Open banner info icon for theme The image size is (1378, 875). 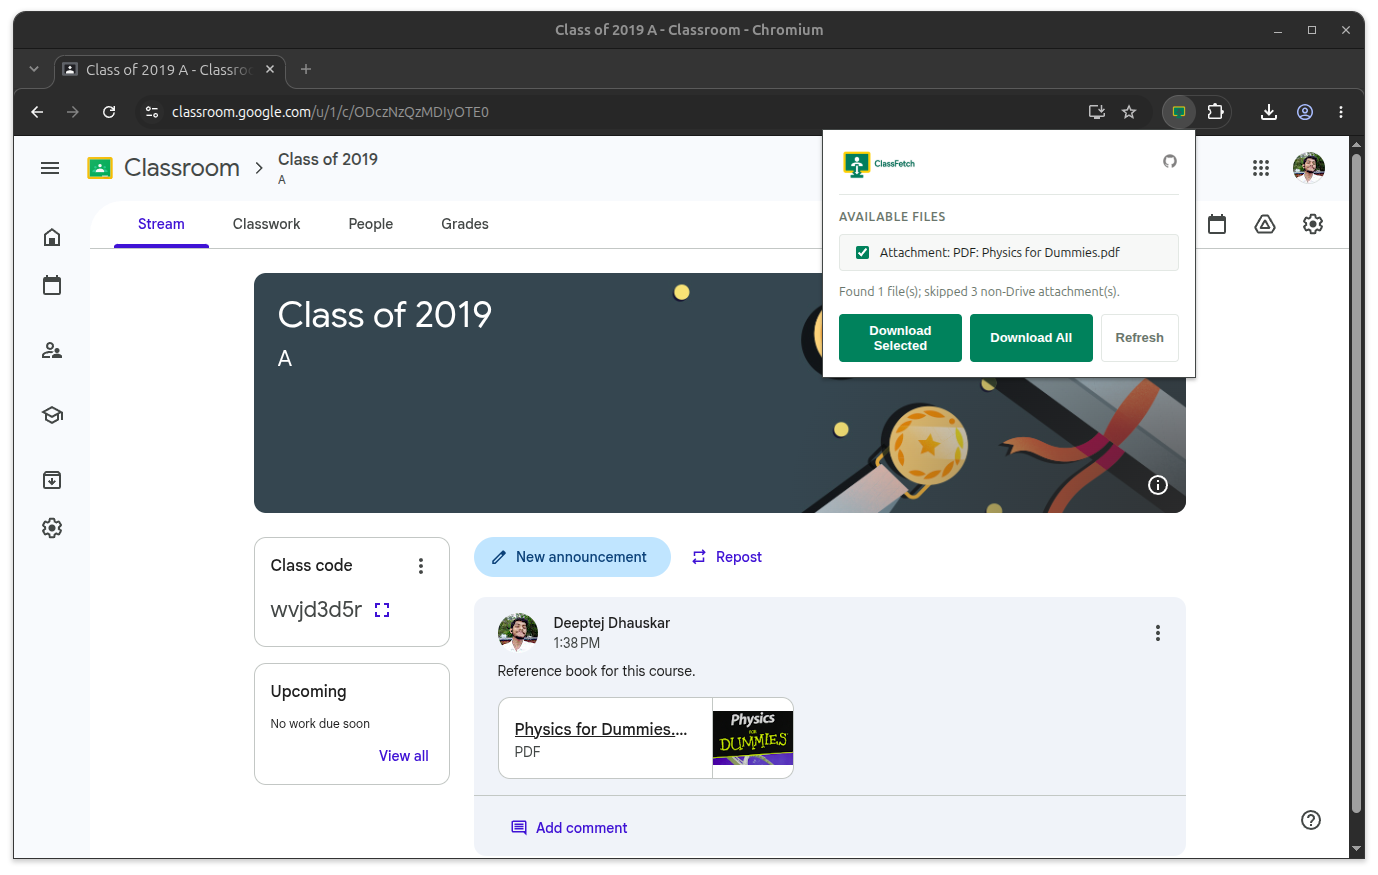(x=1158, y=485)
